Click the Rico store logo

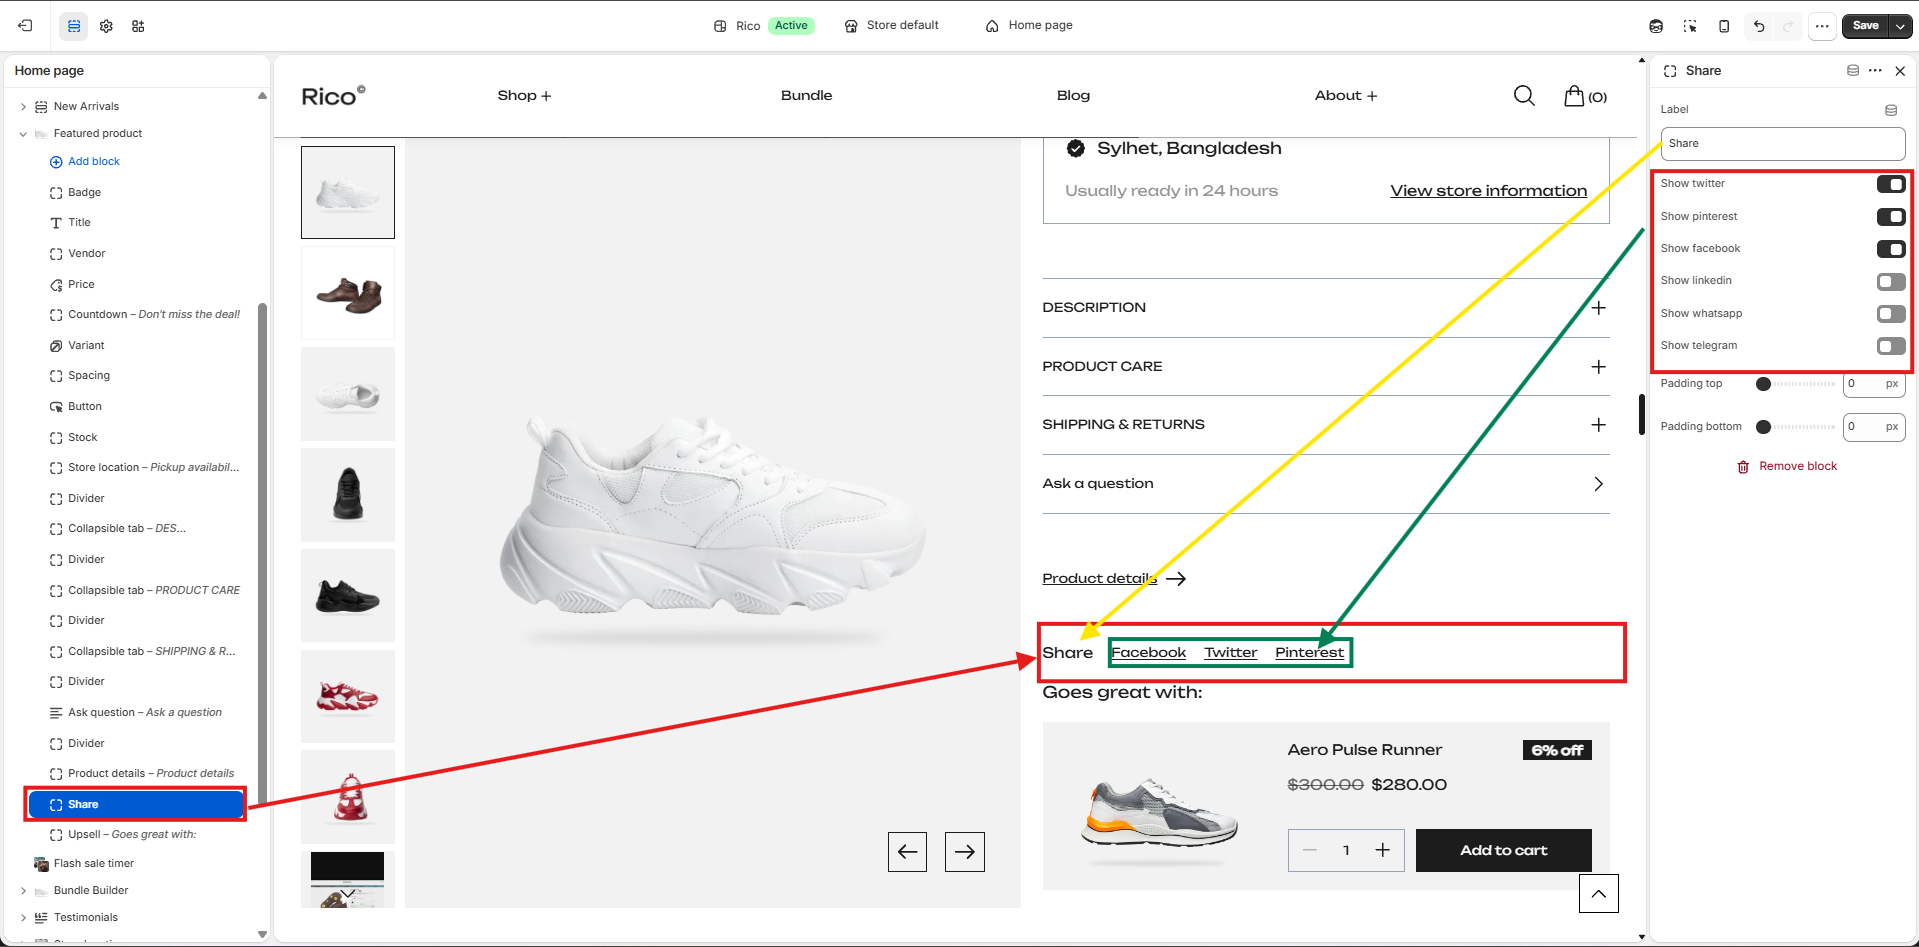(333, 96)
